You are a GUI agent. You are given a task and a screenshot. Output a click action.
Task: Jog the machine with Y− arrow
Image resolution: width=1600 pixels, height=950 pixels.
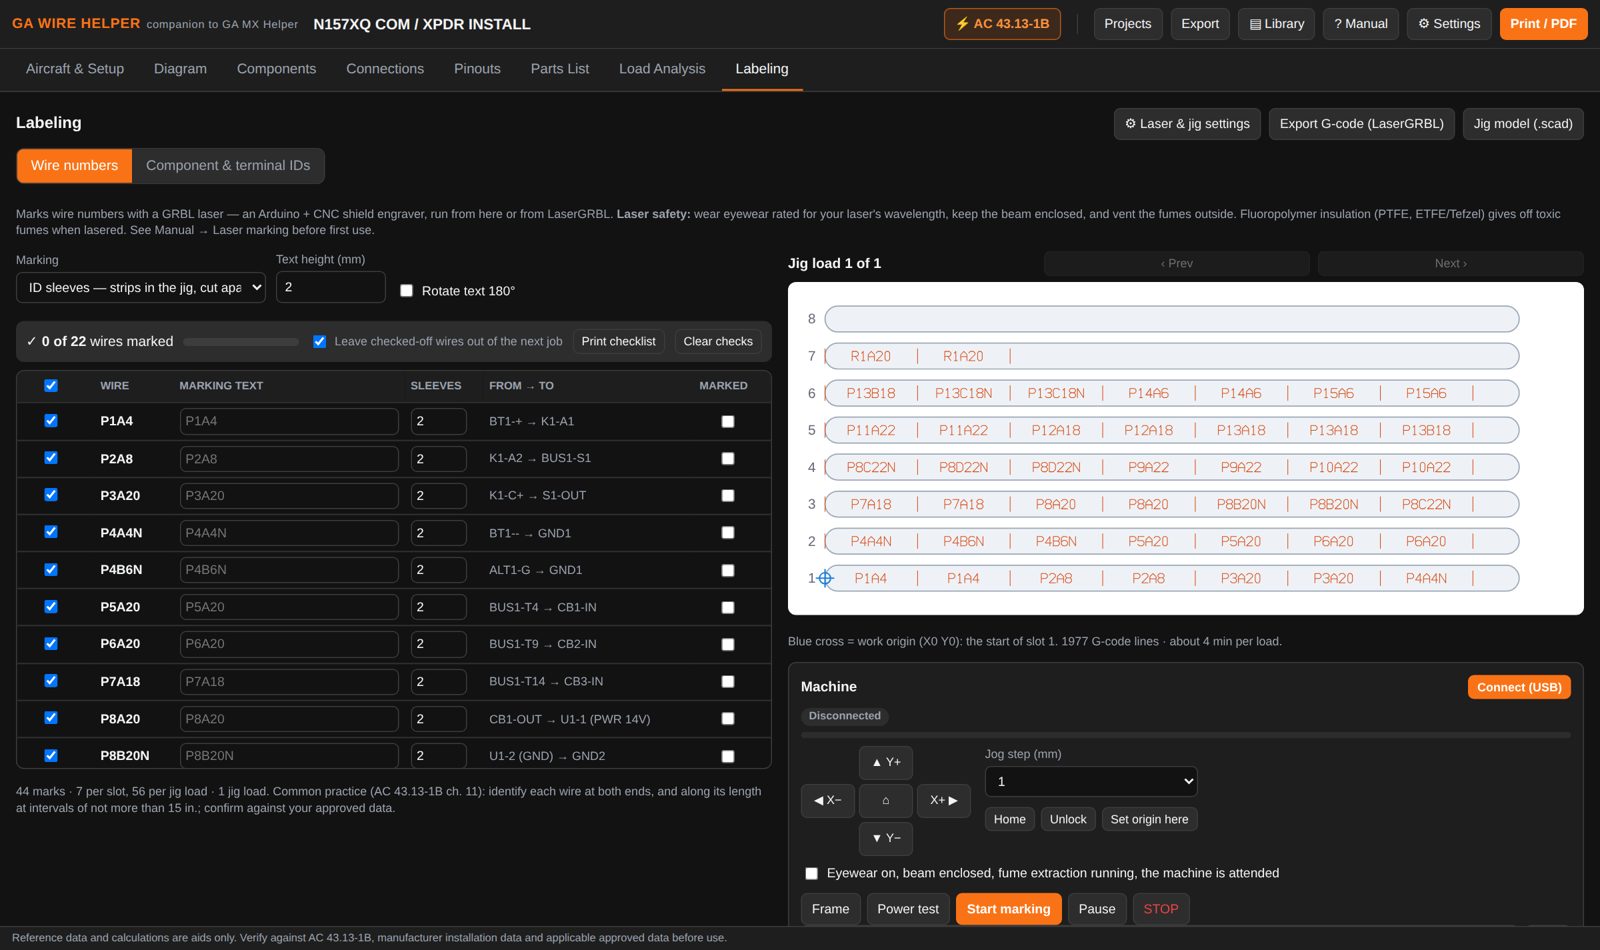(886, 838)
